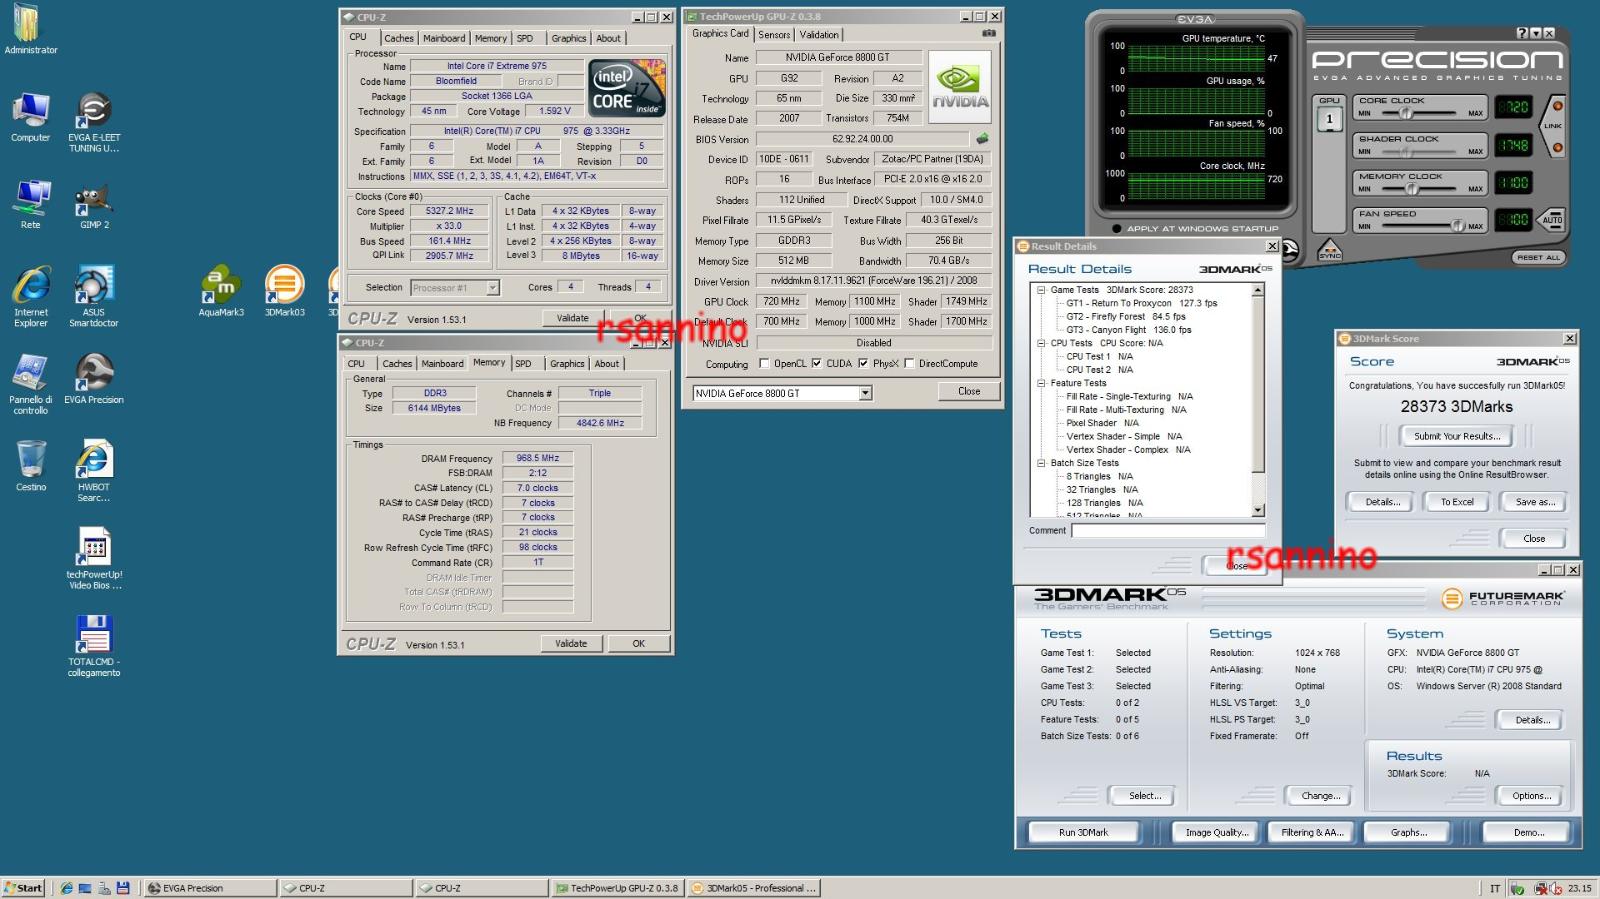
Task: Click the Filtering & AA button
Action: click(x=1313, y=832)
